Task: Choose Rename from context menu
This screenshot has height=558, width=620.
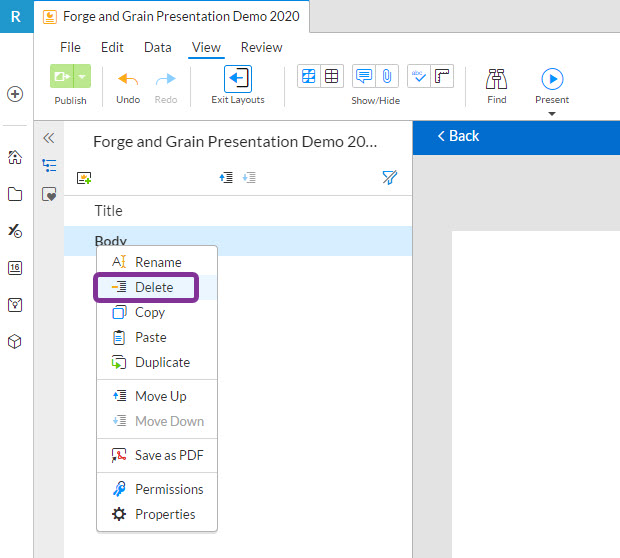Action: coord(157,262)
